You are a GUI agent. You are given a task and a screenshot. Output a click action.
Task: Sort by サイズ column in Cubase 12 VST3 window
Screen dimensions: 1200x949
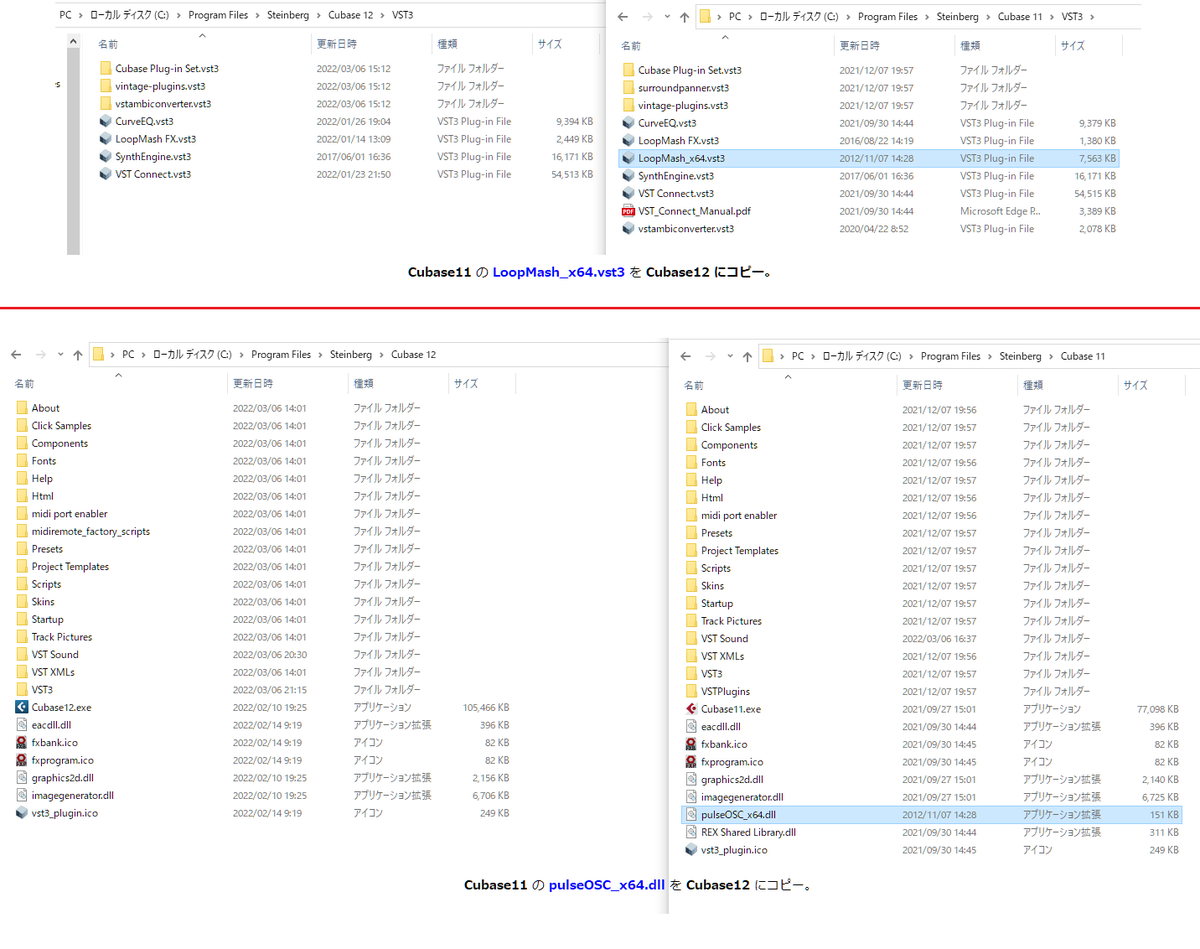pos(550,45)
